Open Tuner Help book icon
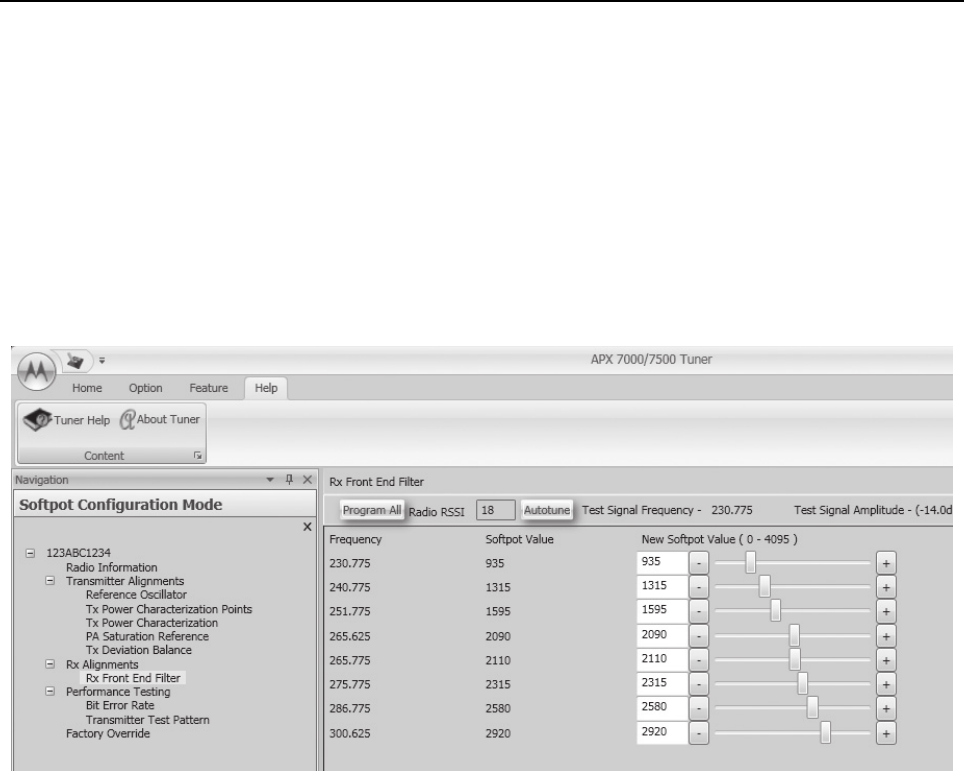The height and width of the screenshot is (771, 964). click(37, 419)
